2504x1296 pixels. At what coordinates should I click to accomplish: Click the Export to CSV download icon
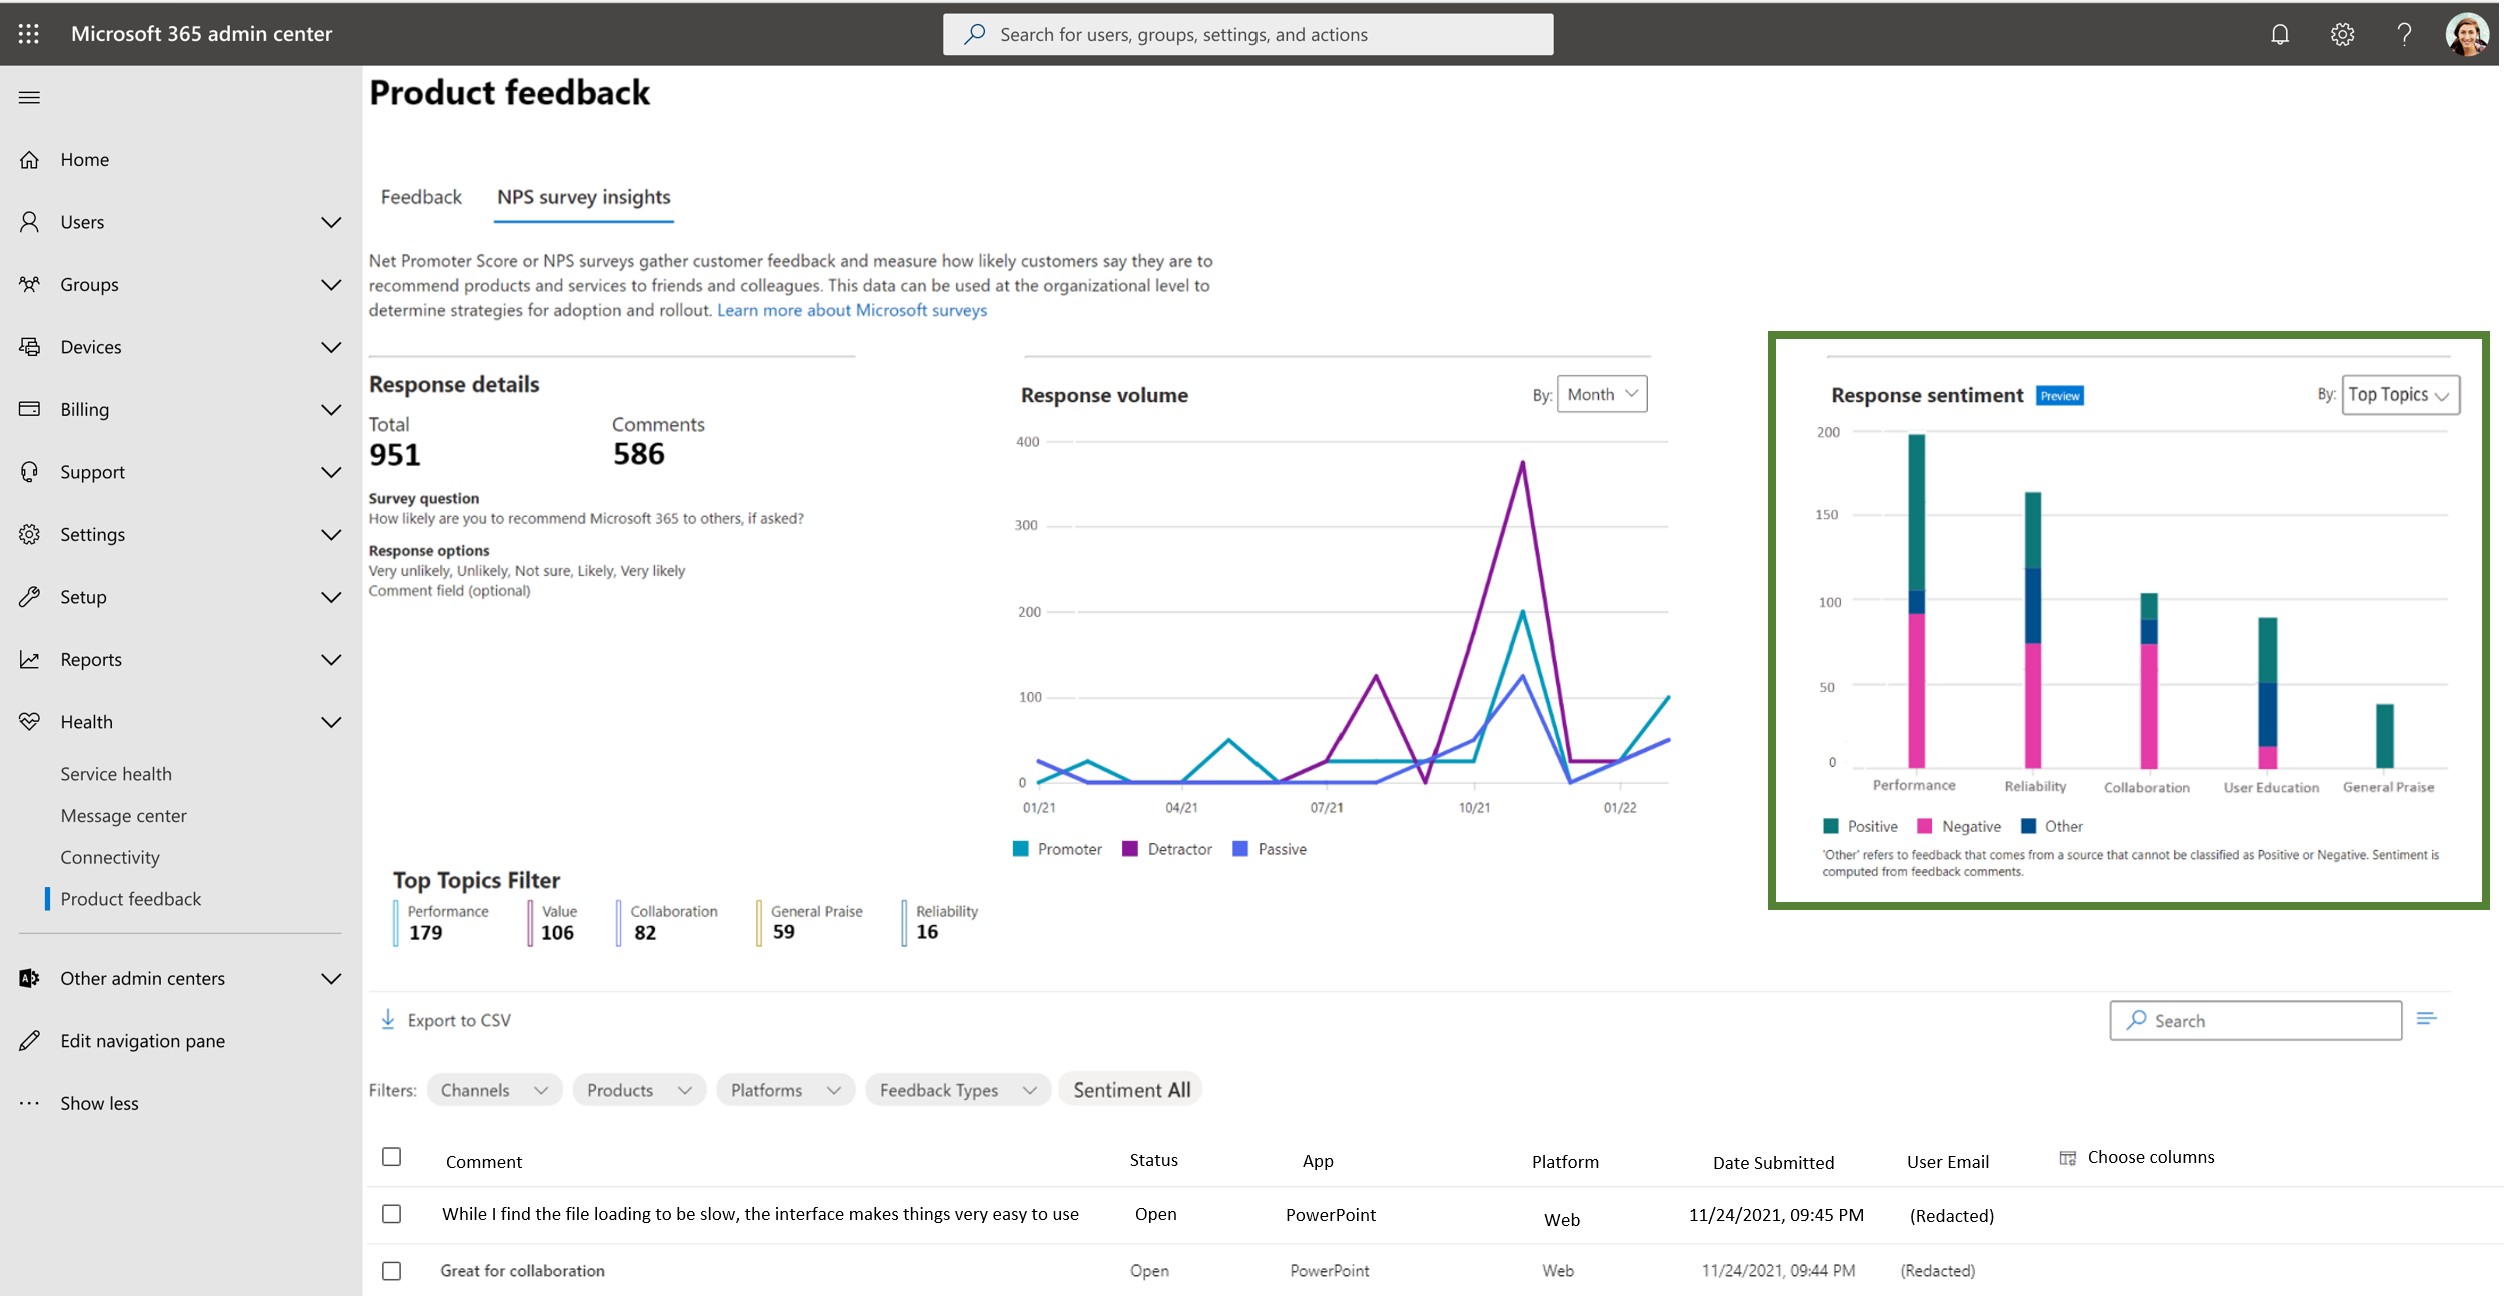click(388, 1019)
